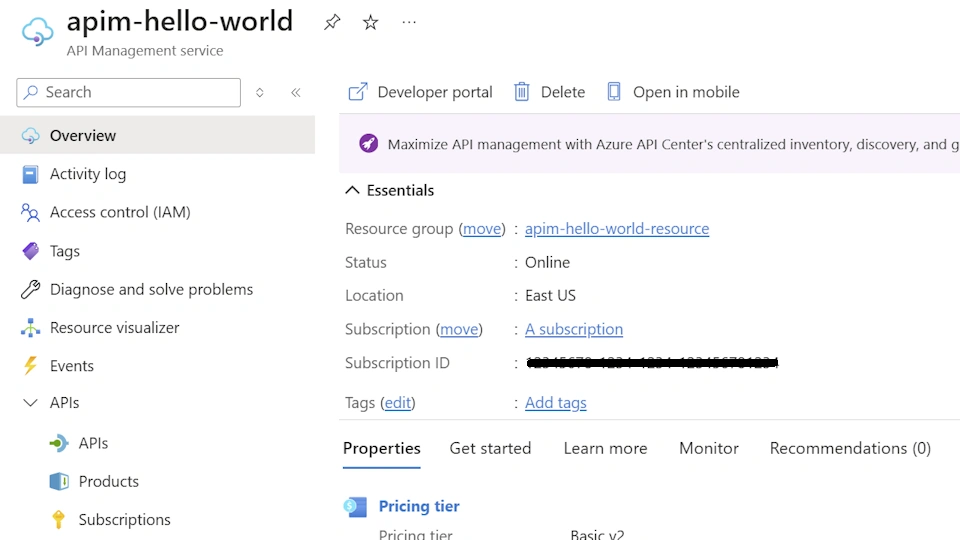
Task: Click the search magnifier icon
Action: click(x=31, y=92)
